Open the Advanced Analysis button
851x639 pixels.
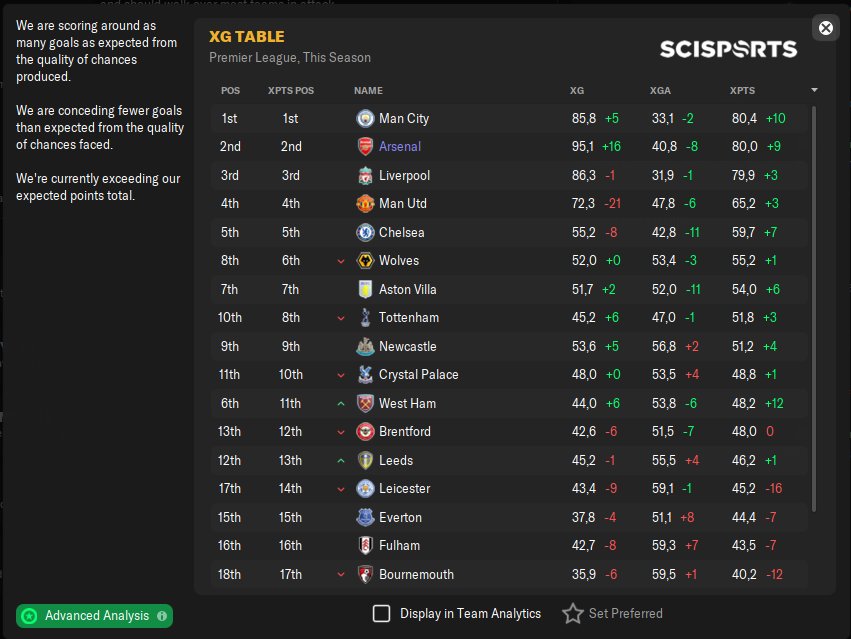[x=95, y=616]
